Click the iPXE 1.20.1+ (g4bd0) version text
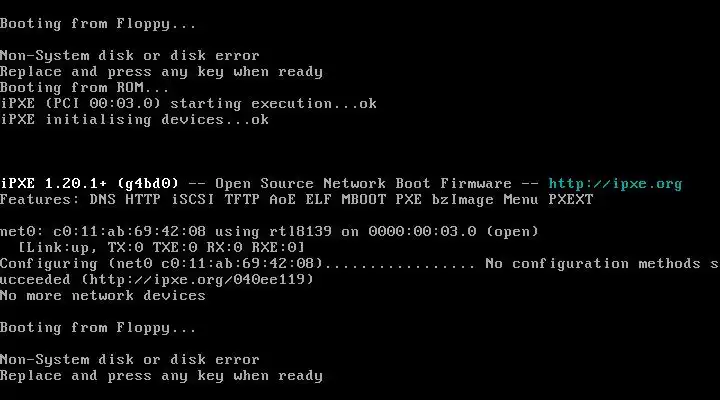This screenshot has height=400, width=720. [x=89, y=184]
